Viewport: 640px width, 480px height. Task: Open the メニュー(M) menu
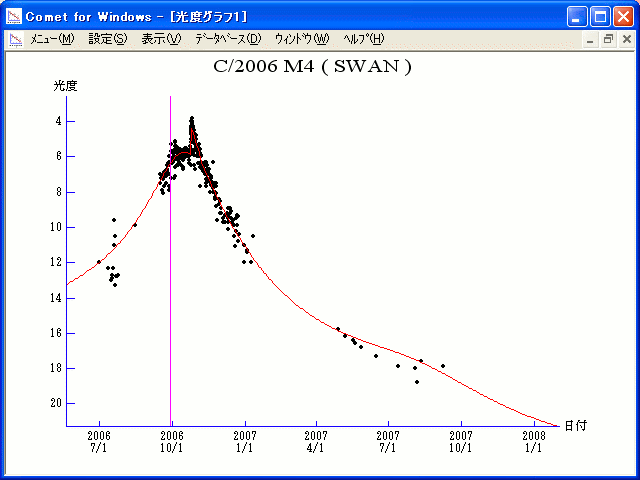pos(52,39)
